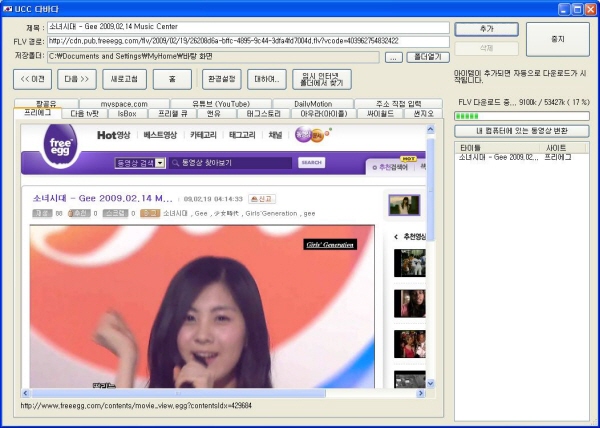
Task: Click the FLV download progress bar
Action: click(x=522, y=116)
